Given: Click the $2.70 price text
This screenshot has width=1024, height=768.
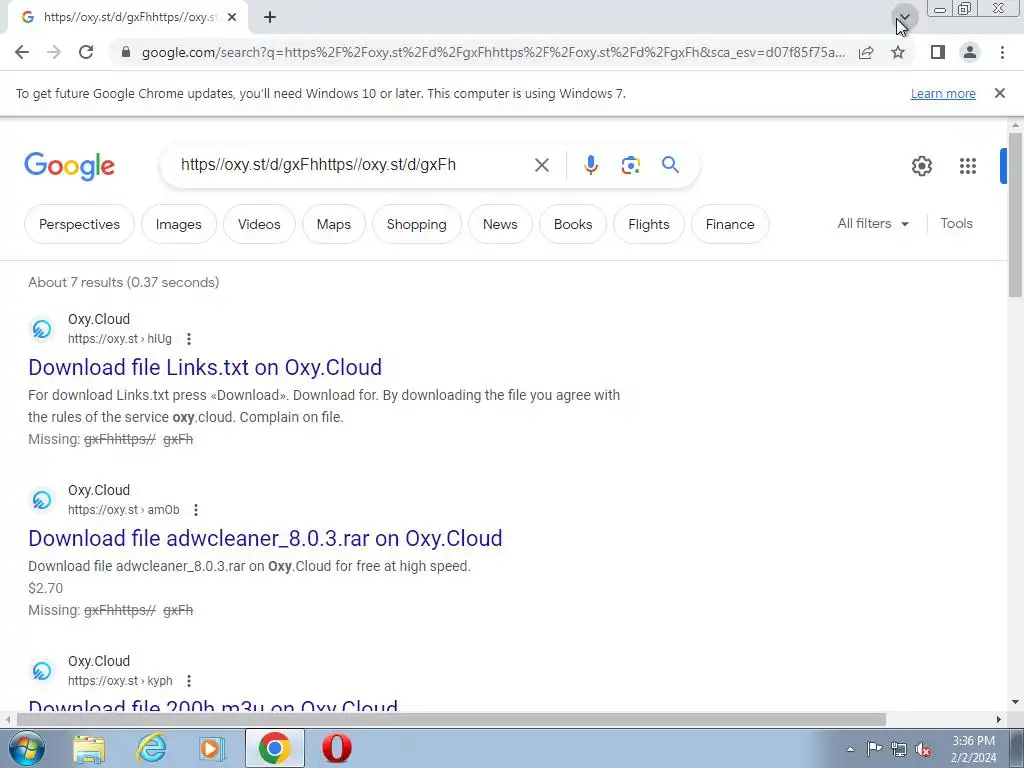Looking at the screenshot, I should pyautogui.click(x=46, y=588).
